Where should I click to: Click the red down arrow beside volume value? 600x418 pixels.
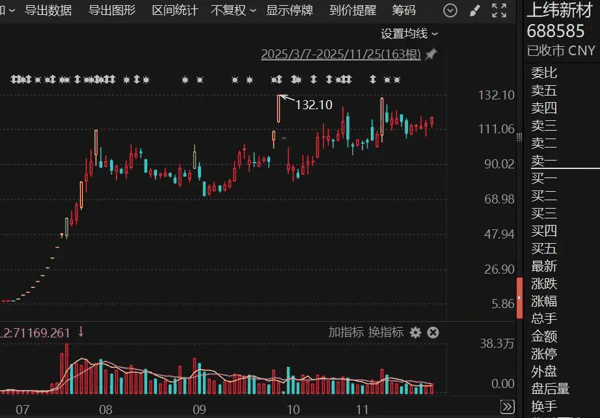point(81,332)
